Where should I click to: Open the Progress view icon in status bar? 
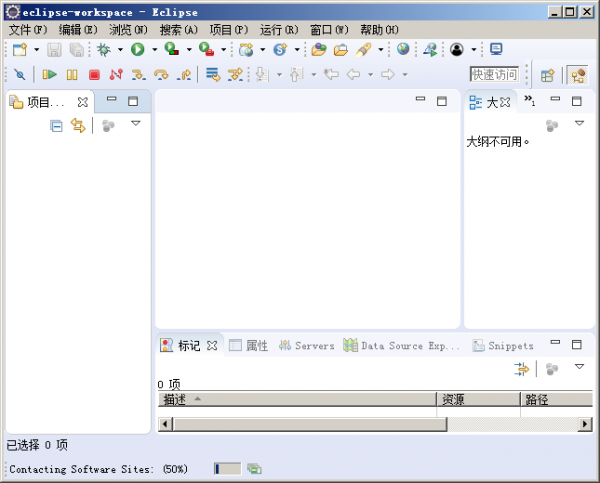click(254, 469)
